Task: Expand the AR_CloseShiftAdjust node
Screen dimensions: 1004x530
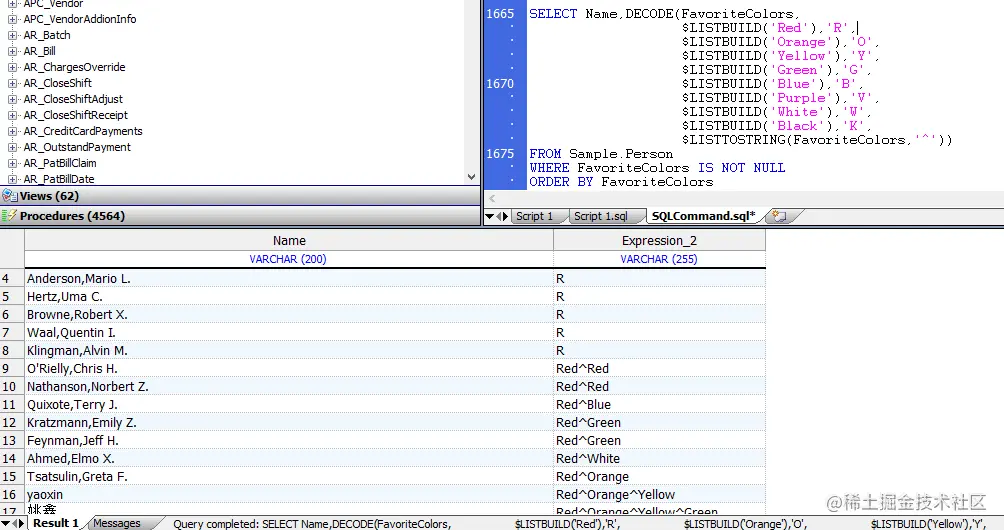Action: [12, 99]
